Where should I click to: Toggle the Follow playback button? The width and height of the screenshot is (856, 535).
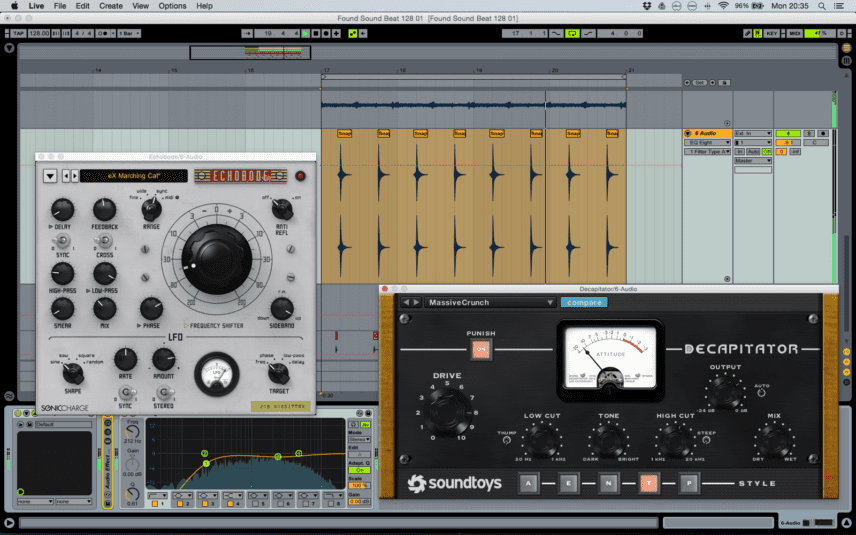pos(247,33)
